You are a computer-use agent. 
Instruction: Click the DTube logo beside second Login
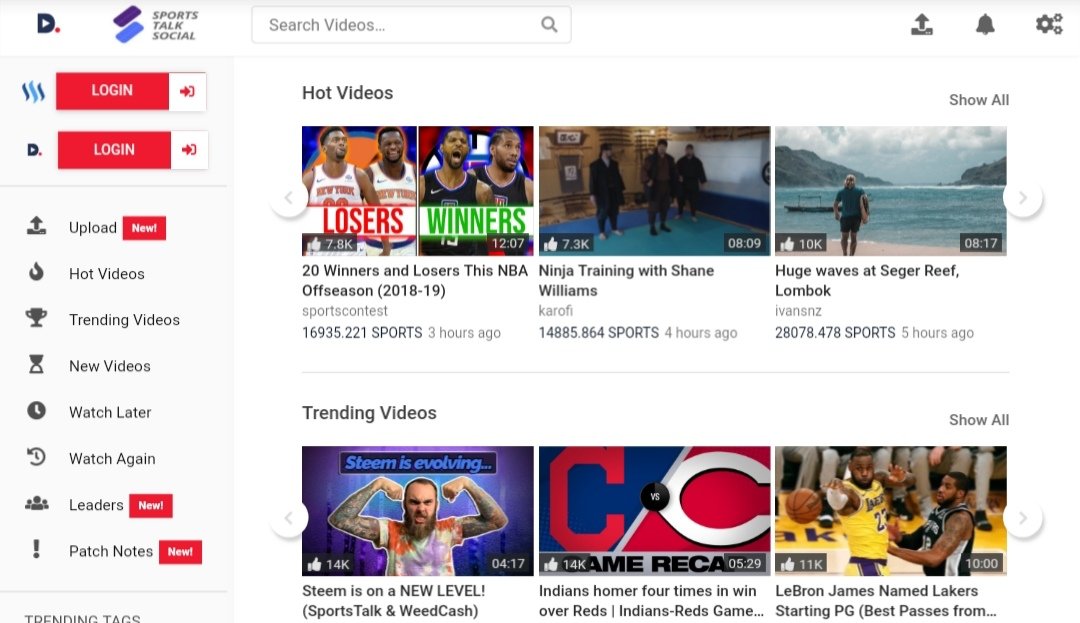pos(34,150)
